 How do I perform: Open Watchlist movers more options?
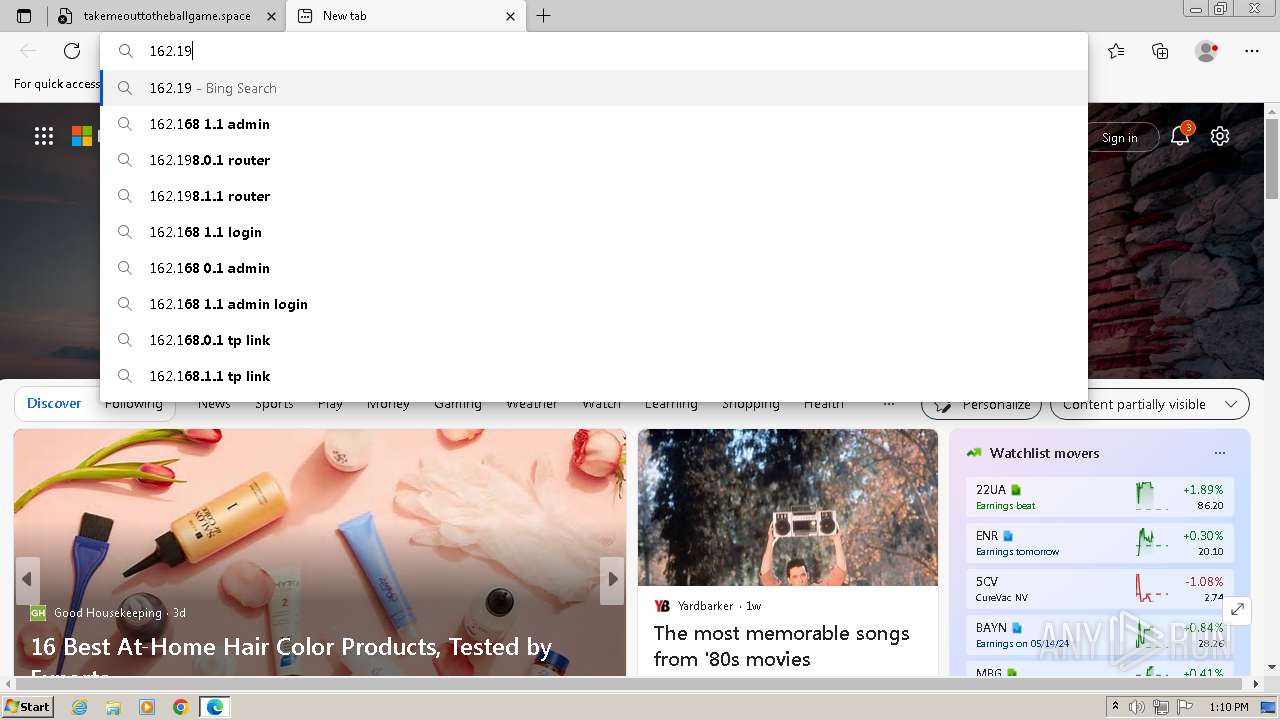point(1219,453)
